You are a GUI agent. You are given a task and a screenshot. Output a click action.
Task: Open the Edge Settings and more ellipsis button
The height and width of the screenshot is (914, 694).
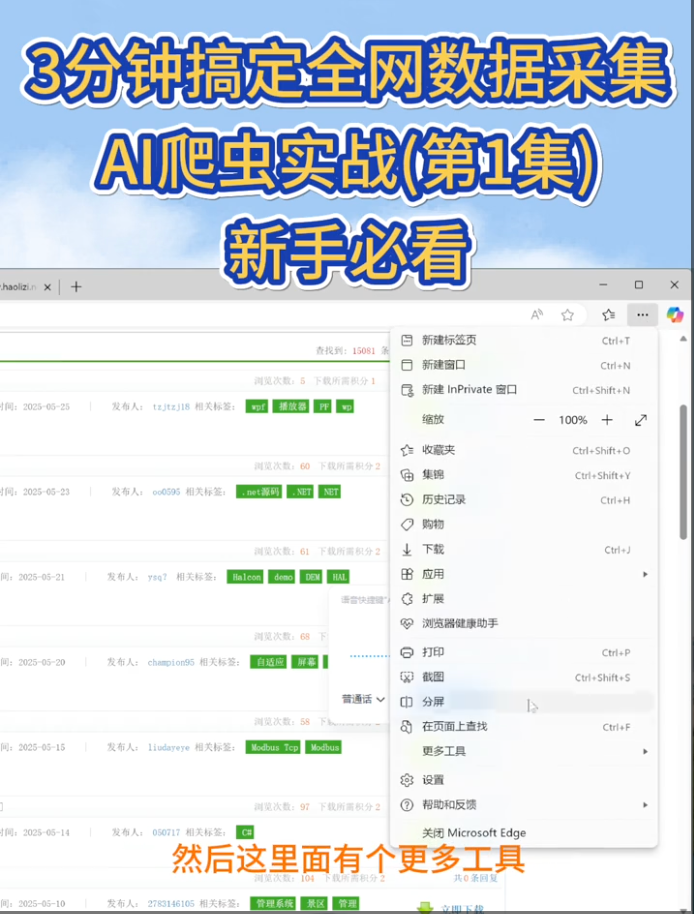point(642,315)
